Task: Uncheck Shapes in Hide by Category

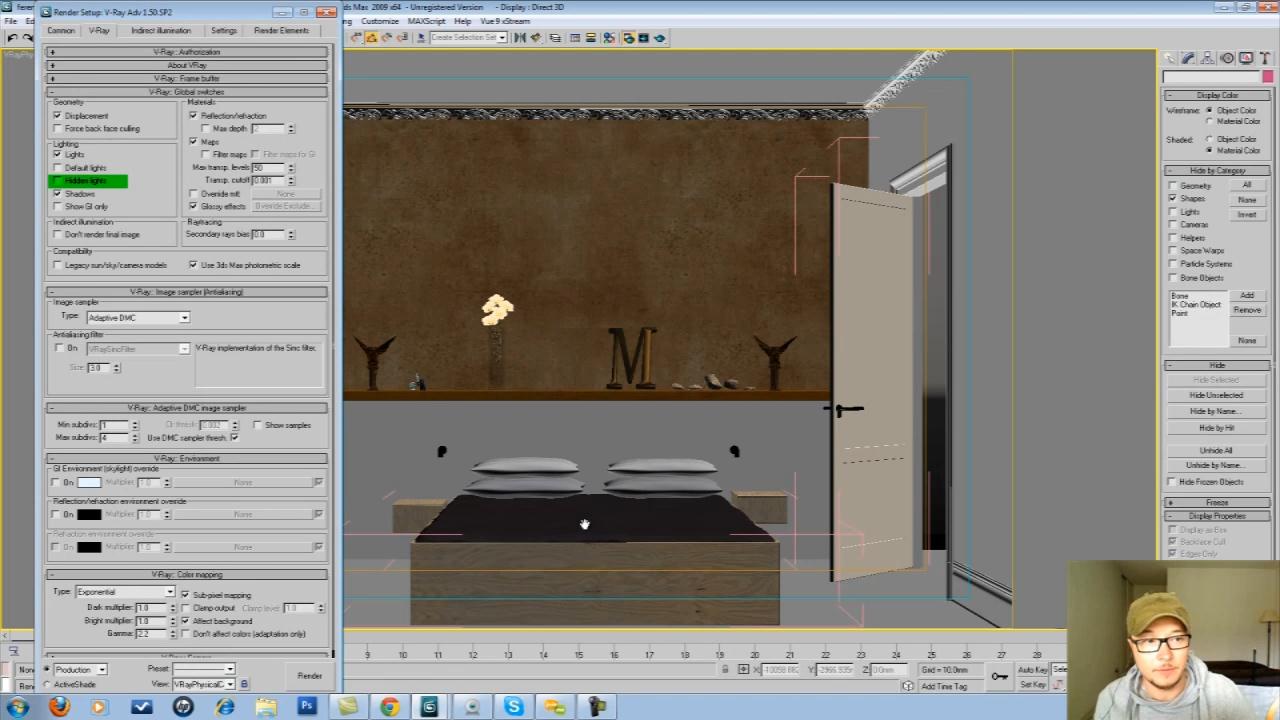Action: [1172, 198]
